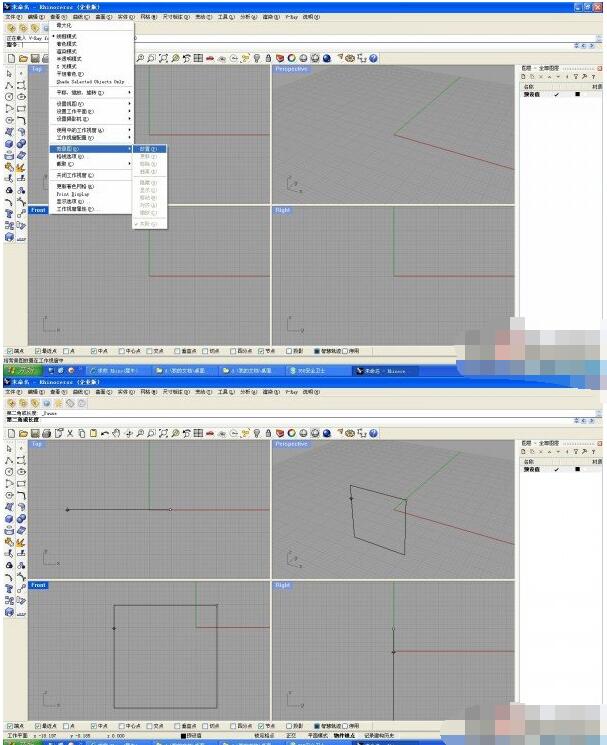Click Hide lightbulb icon in lower Rhino window
Viewport: 607px width, 745px height.
click(x=257, y=433)
